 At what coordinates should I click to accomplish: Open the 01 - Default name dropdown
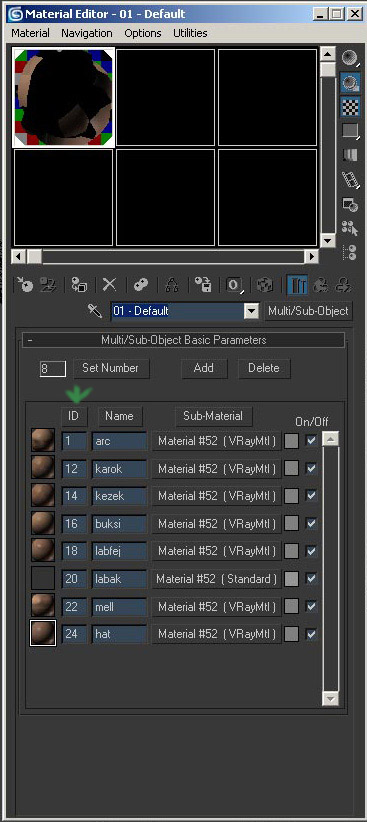coord(252,311)
